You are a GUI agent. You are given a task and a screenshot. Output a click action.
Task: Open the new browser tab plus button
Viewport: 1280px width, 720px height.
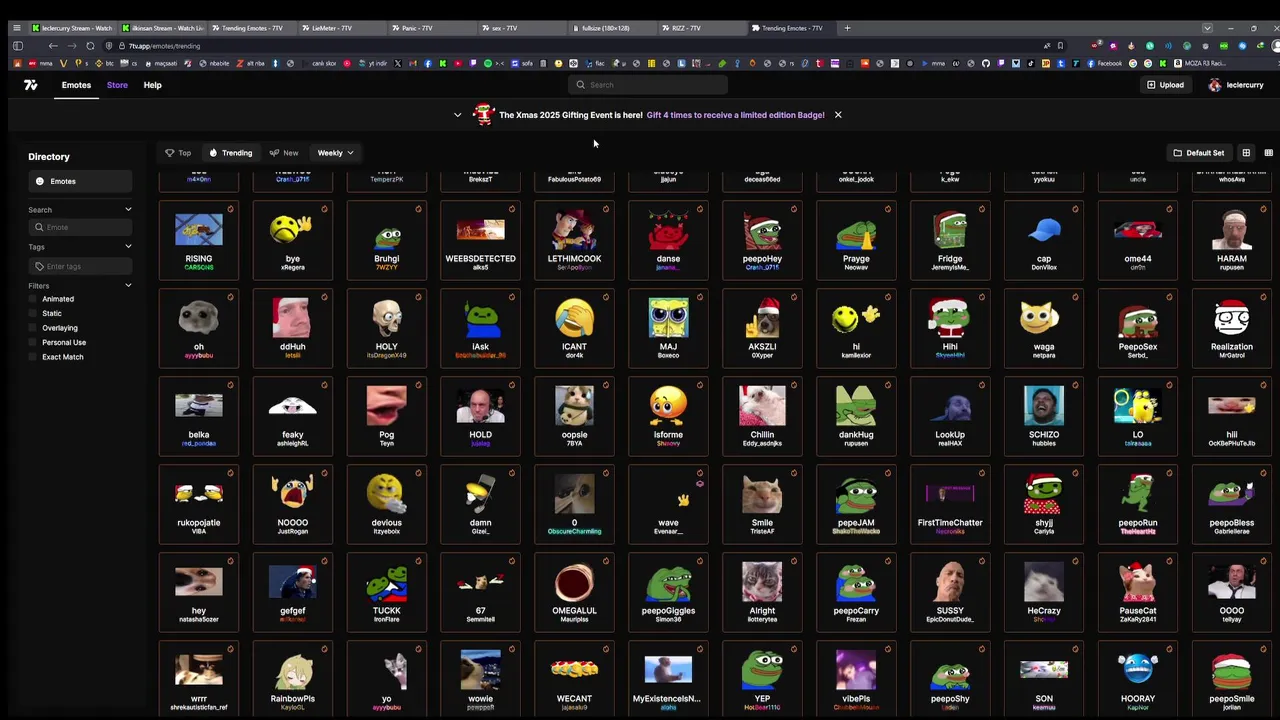pyautogui.click(x=847, y=28)
